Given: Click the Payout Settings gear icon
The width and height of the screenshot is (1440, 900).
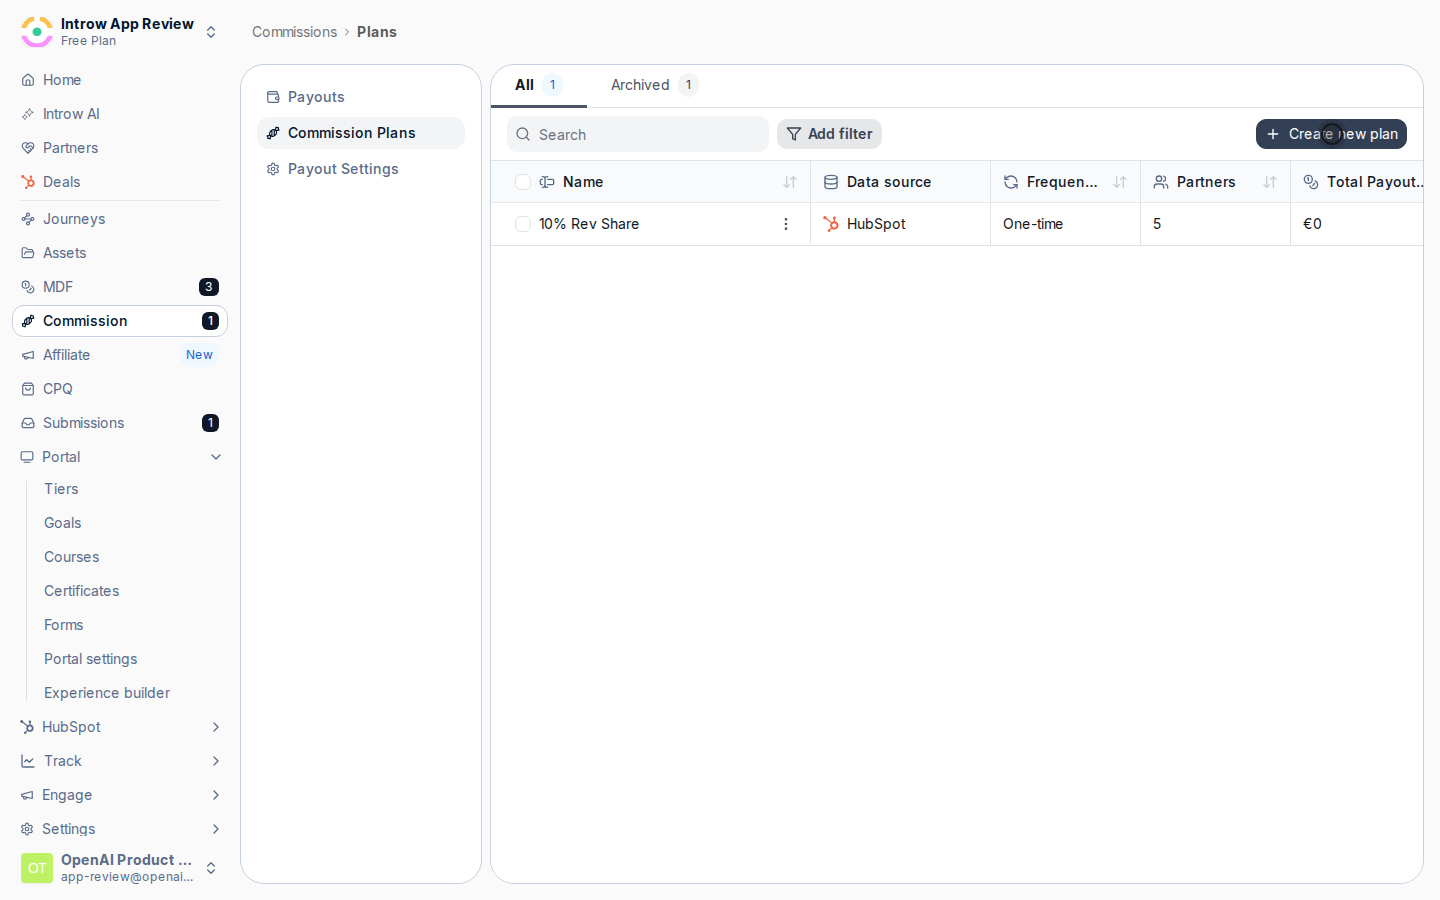Looking at the screenshot, I should (x=273, y=169).
